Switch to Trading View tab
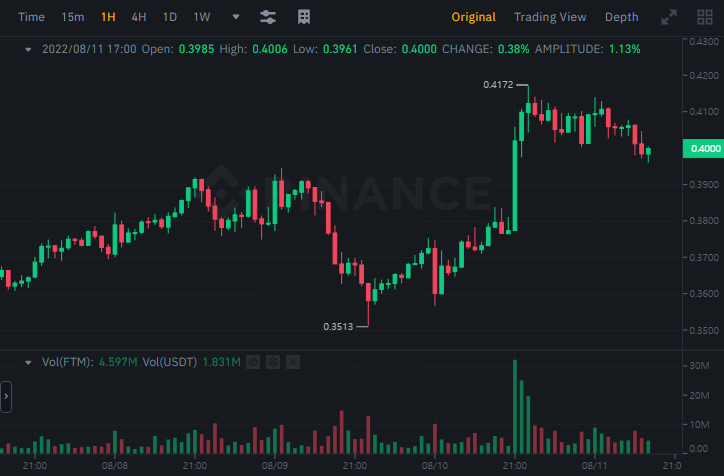 point(550,17)
